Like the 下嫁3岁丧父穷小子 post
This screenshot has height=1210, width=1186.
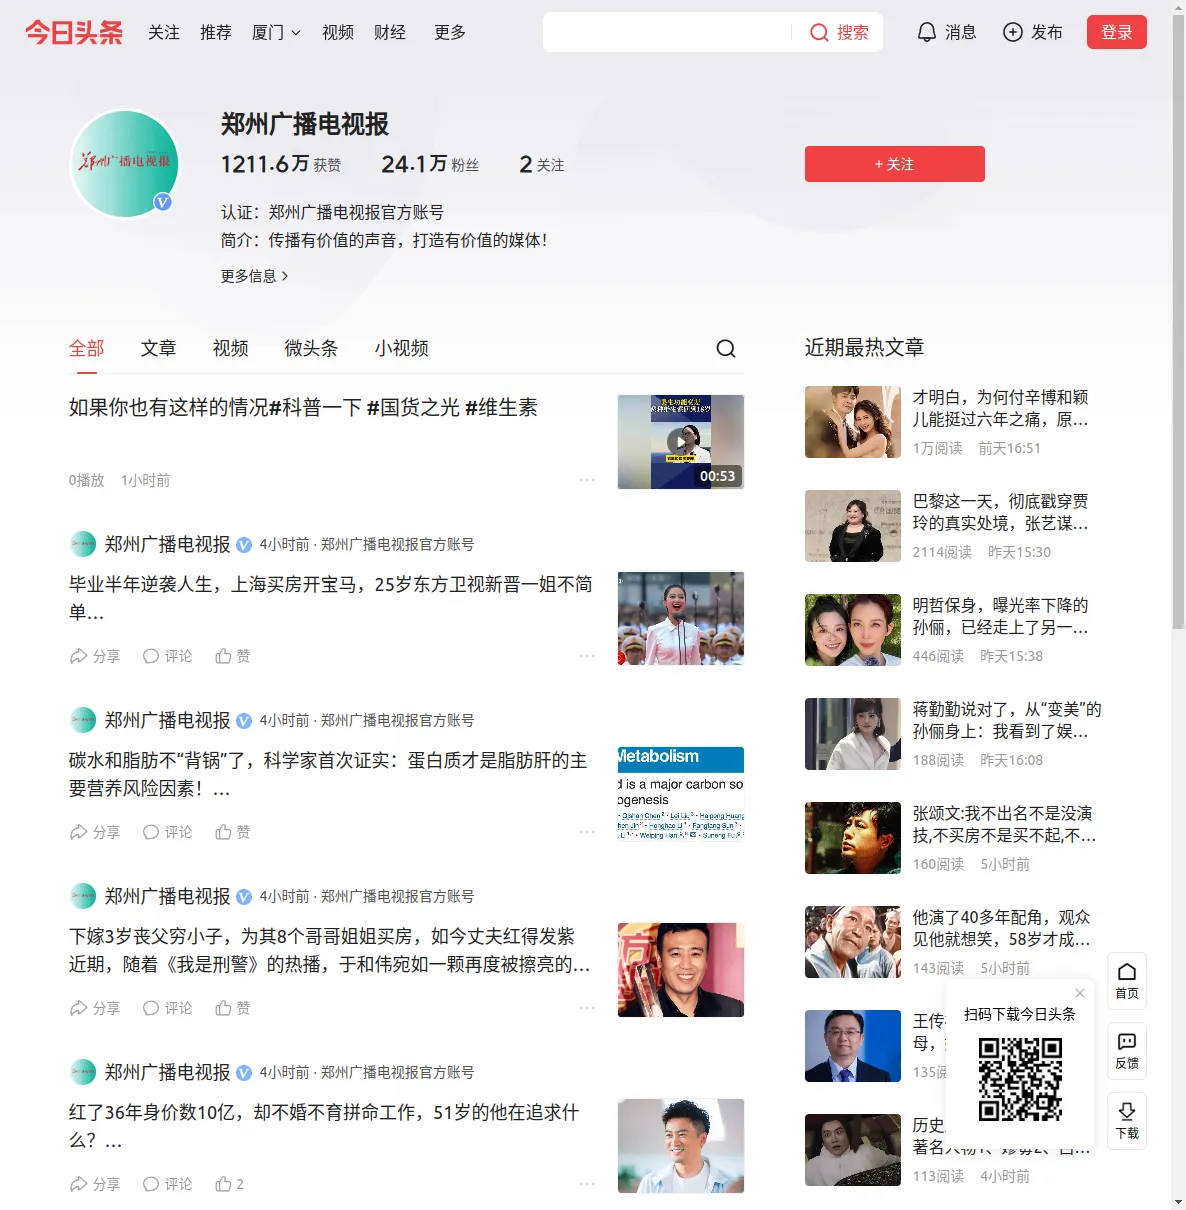pos(233,1008)
